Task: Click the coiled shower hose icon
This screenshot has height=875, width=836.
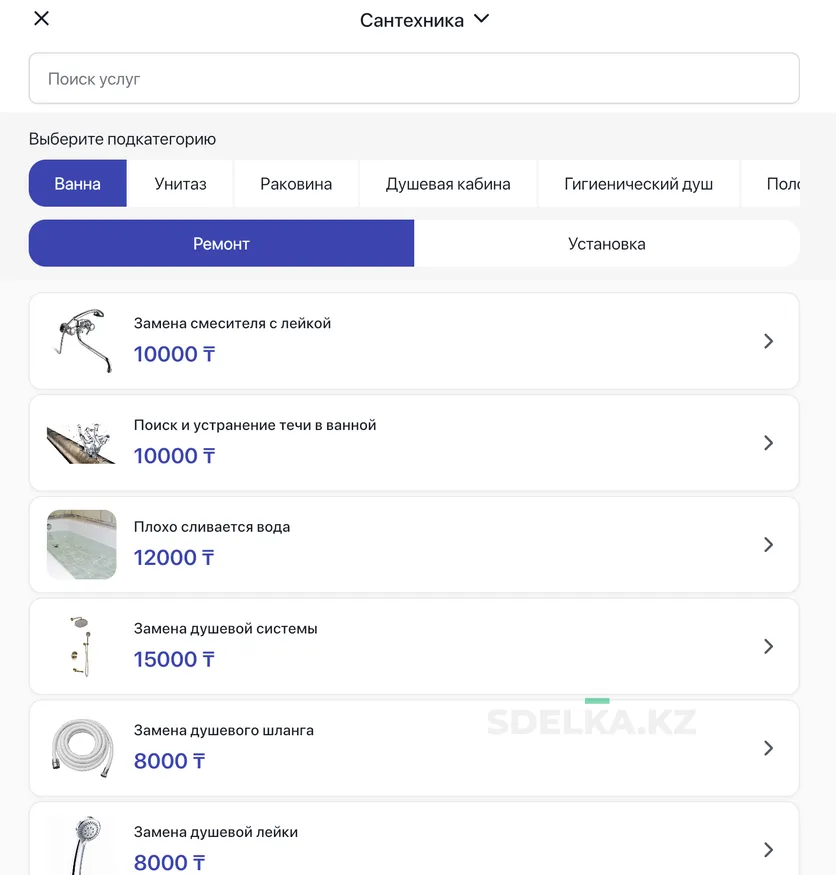Action: (x=82, y=748)
